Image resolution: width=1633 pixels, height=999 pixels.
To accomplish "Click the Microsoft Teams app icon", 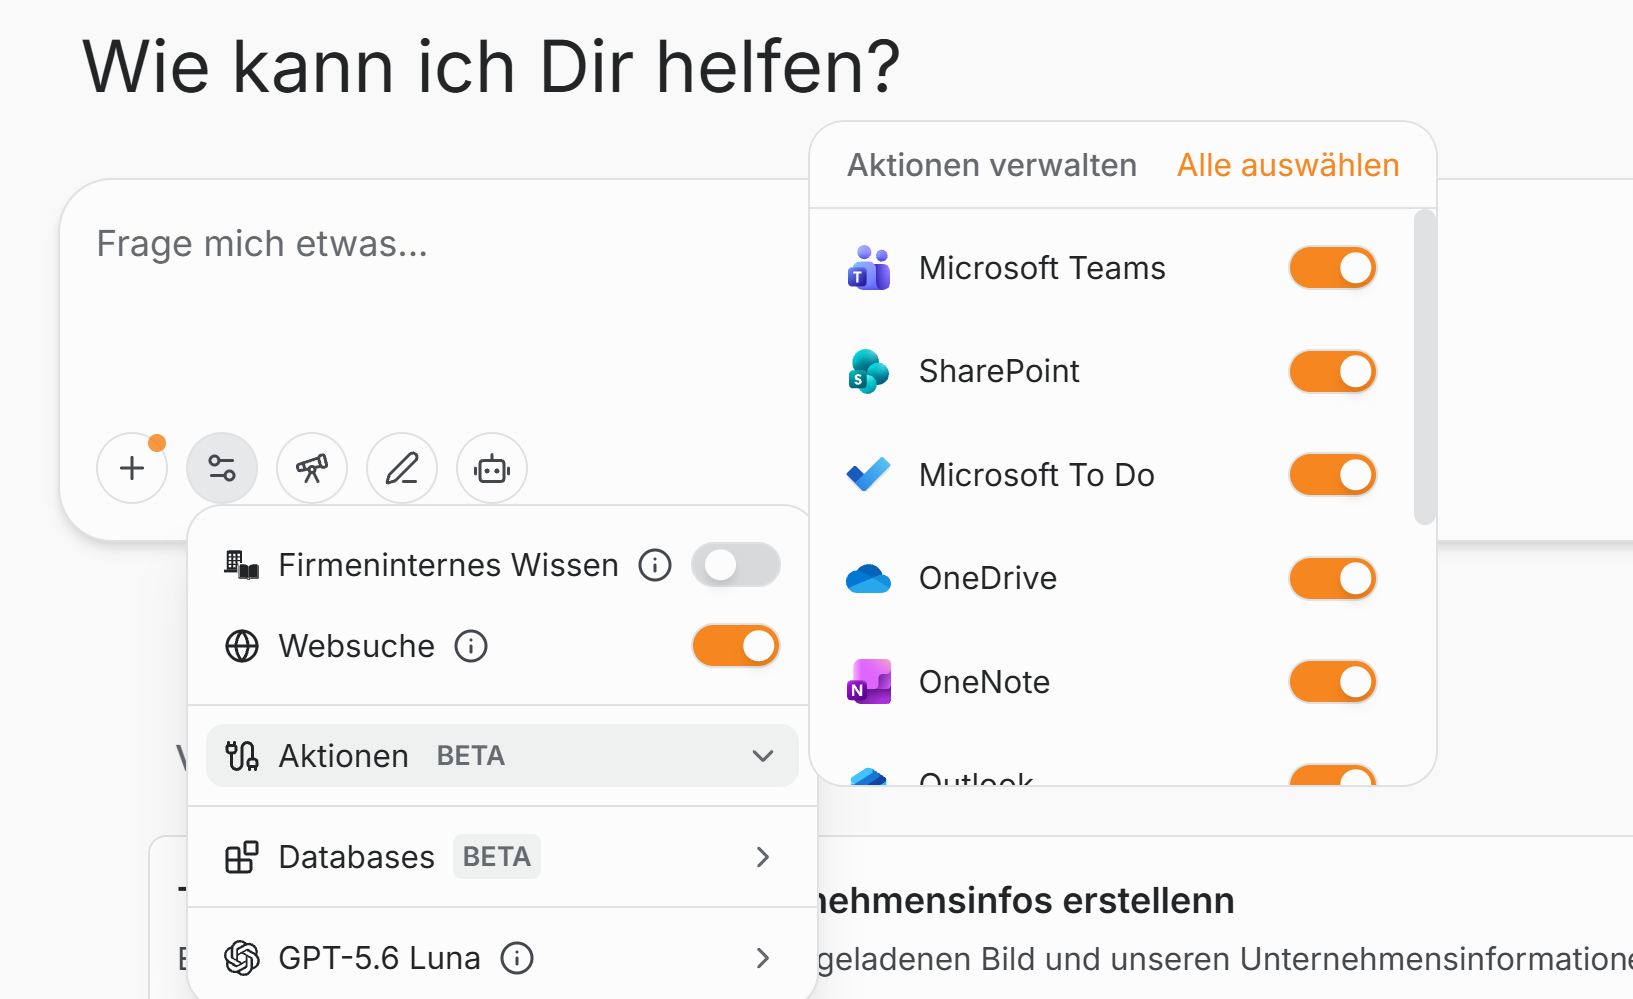I will [x=869, y=268].
